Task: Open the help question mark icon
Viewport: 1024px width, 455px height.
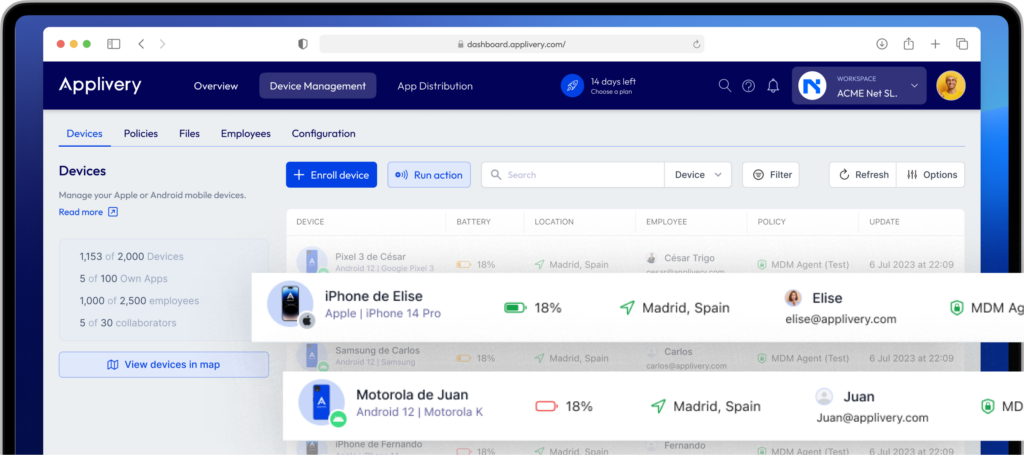Action: pyautogui.click(x=748, y=86)
